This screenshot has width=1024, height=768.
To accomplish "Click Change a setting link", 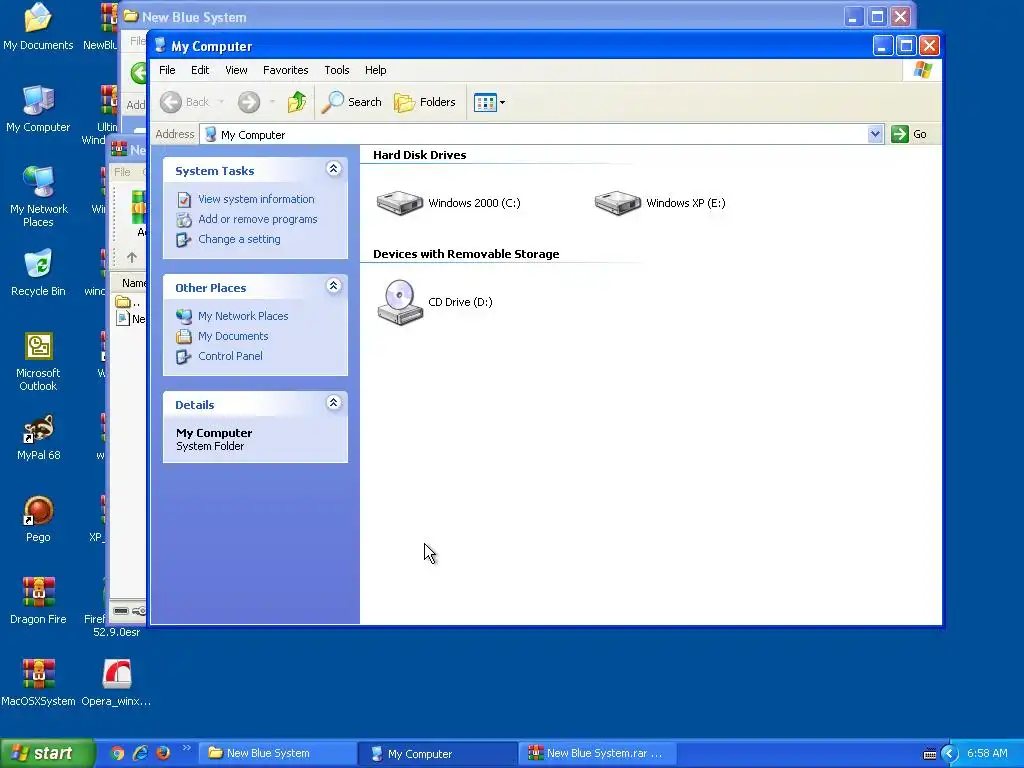I will pyautogui.click(x=239, y=240).
